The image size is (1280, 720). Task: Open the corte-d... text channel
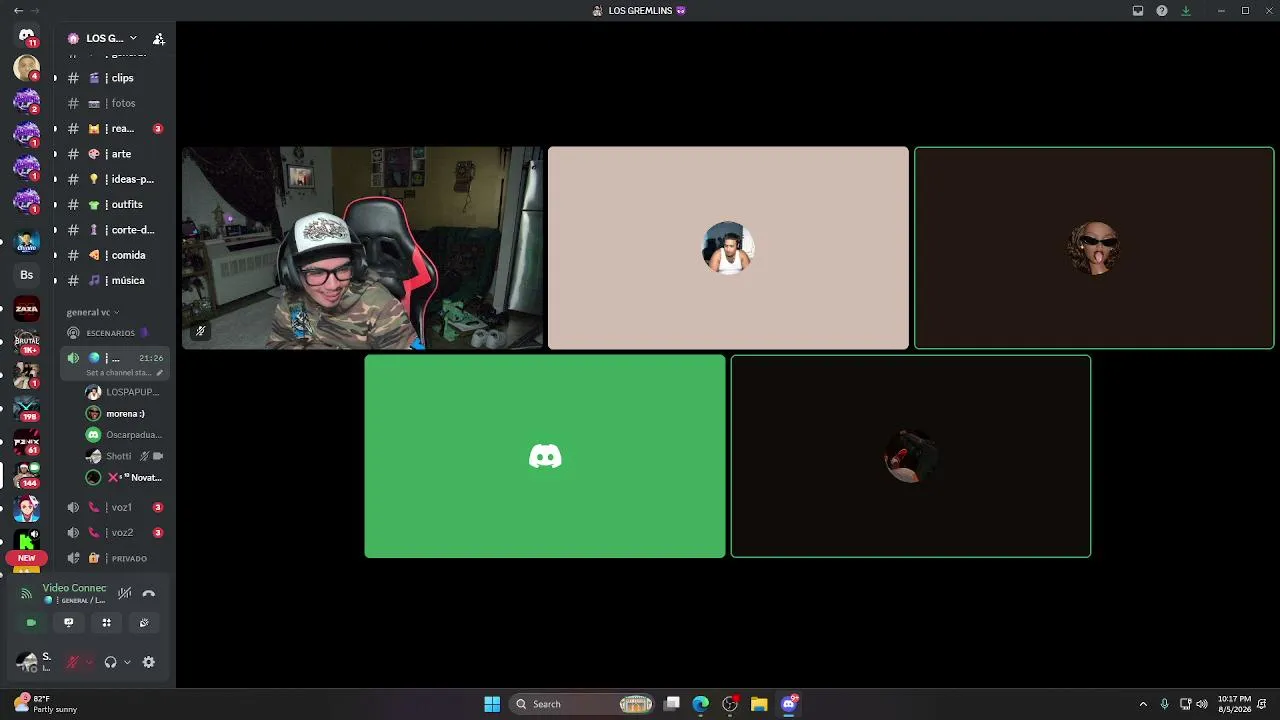tap(112, 230)
